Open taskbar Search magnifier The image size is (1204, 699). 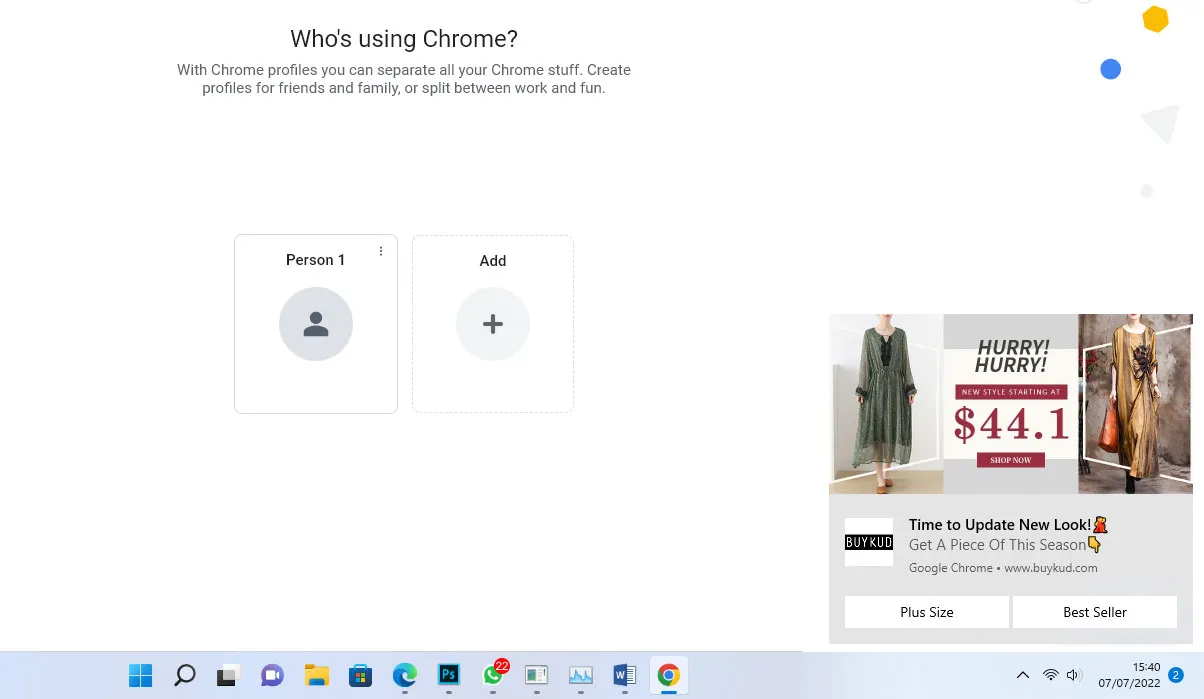point(184,675)
